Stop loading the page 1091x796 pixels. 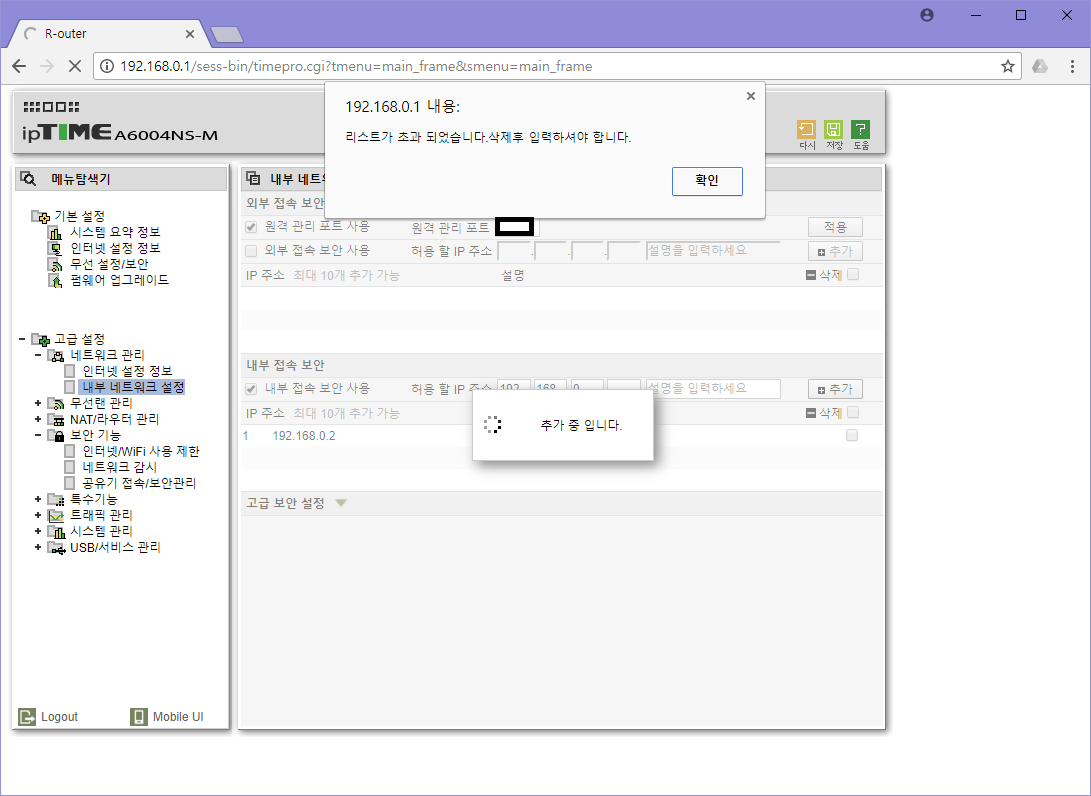74,66
